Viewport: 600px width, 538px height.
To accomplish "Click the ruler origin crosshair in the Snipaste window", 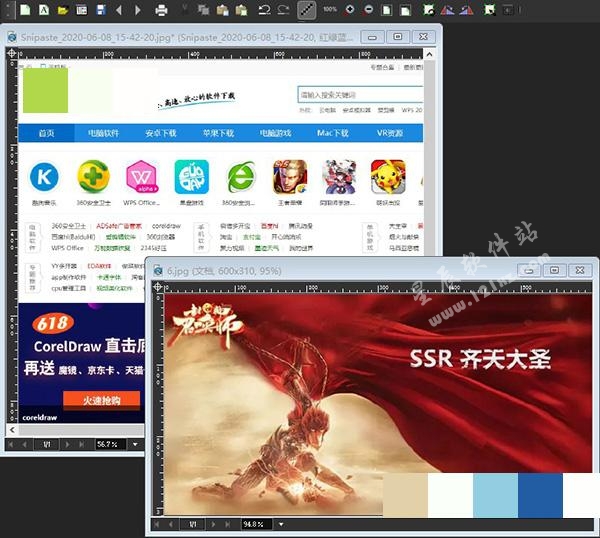I will 12,54.
